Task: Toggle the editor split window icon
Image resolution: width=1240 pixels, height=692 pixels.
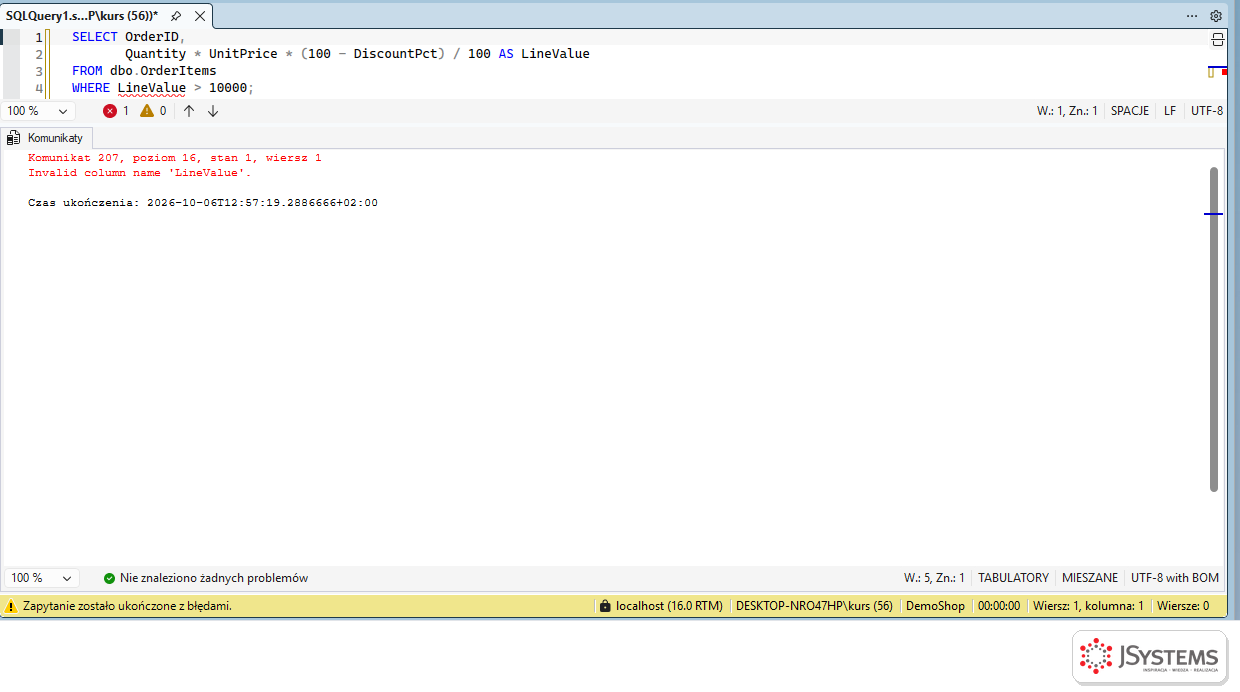Action: (x=1217, y=39)
